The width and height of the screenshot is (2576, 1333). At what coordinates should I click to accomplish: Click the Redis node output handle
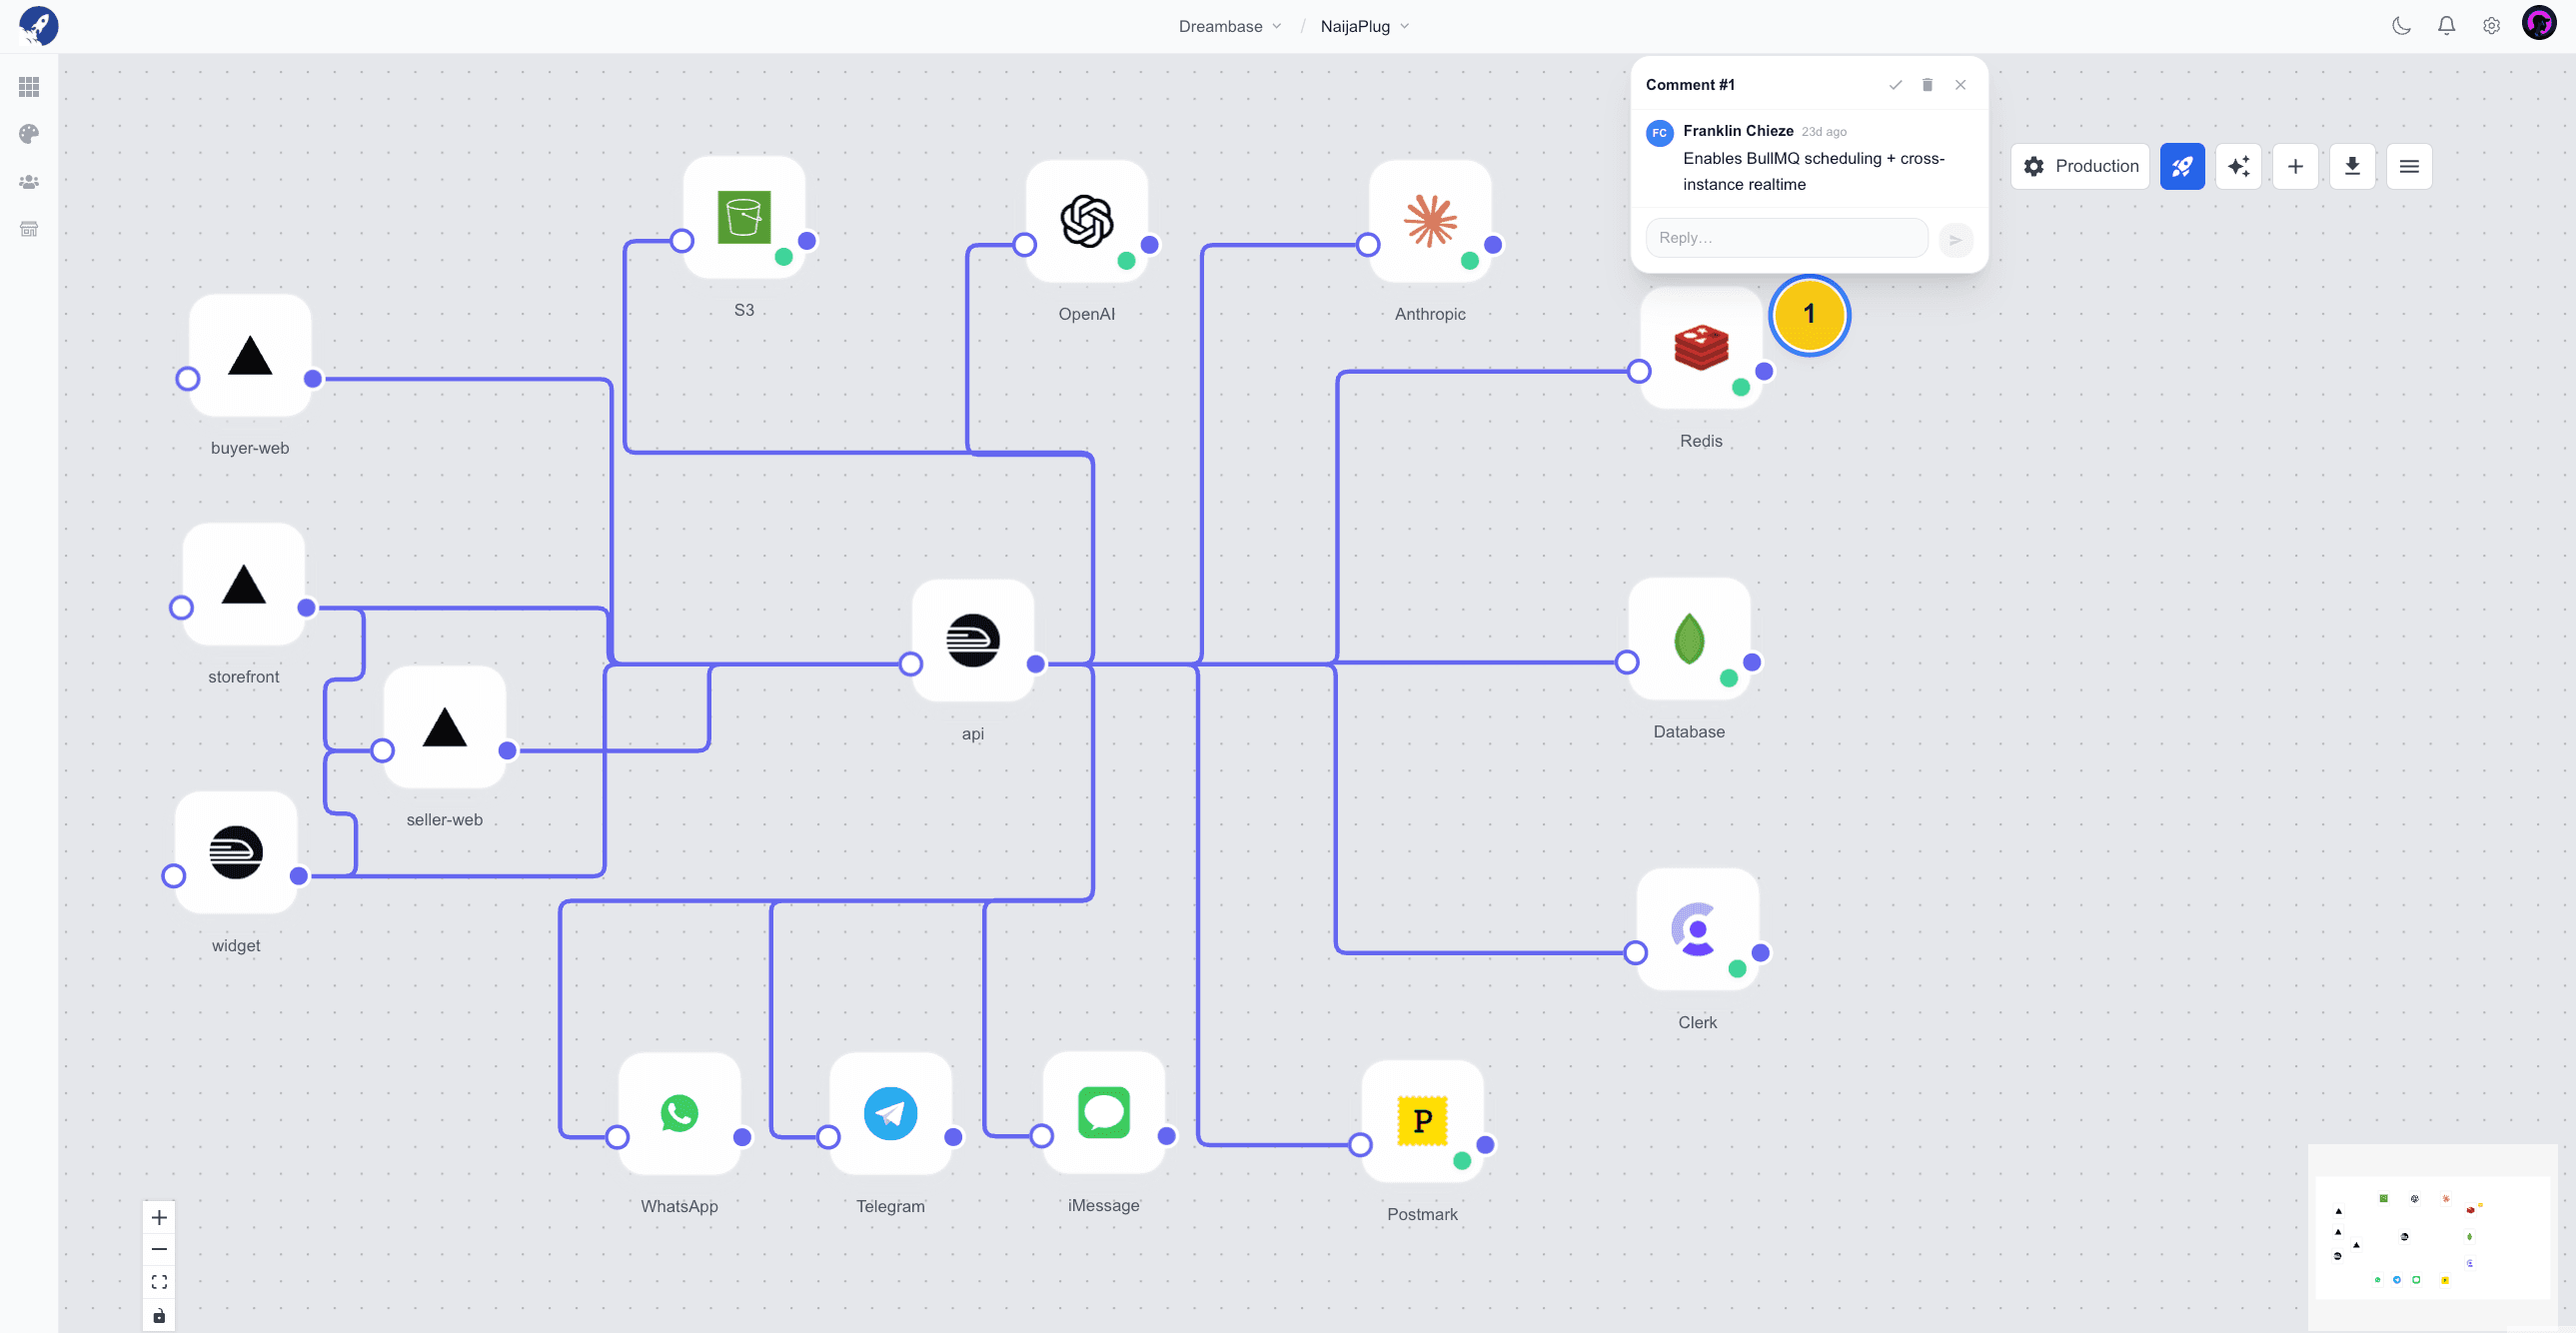point(1764,371)
